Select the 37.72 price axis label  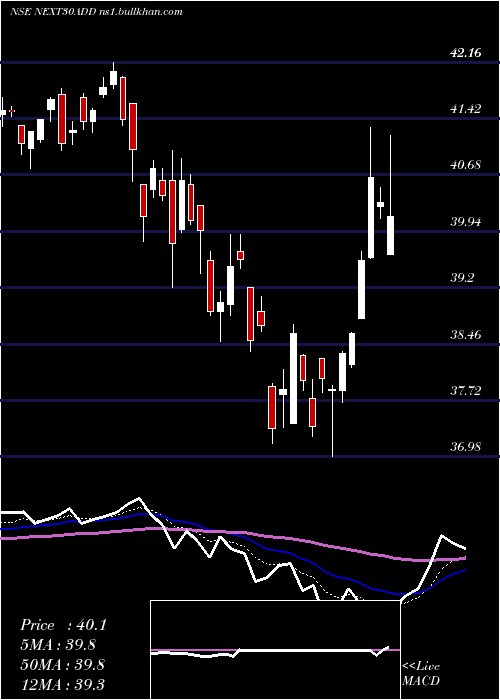click(x=466, y=391)
